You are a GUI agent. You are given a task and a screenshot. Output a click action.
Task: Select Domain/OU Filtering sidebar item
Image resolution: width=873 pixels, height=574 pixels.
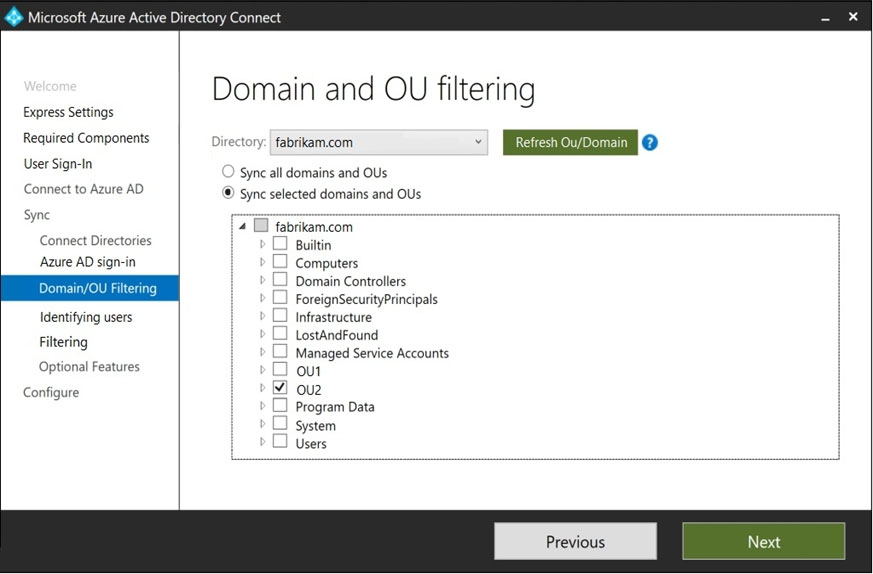pos(90,288)
